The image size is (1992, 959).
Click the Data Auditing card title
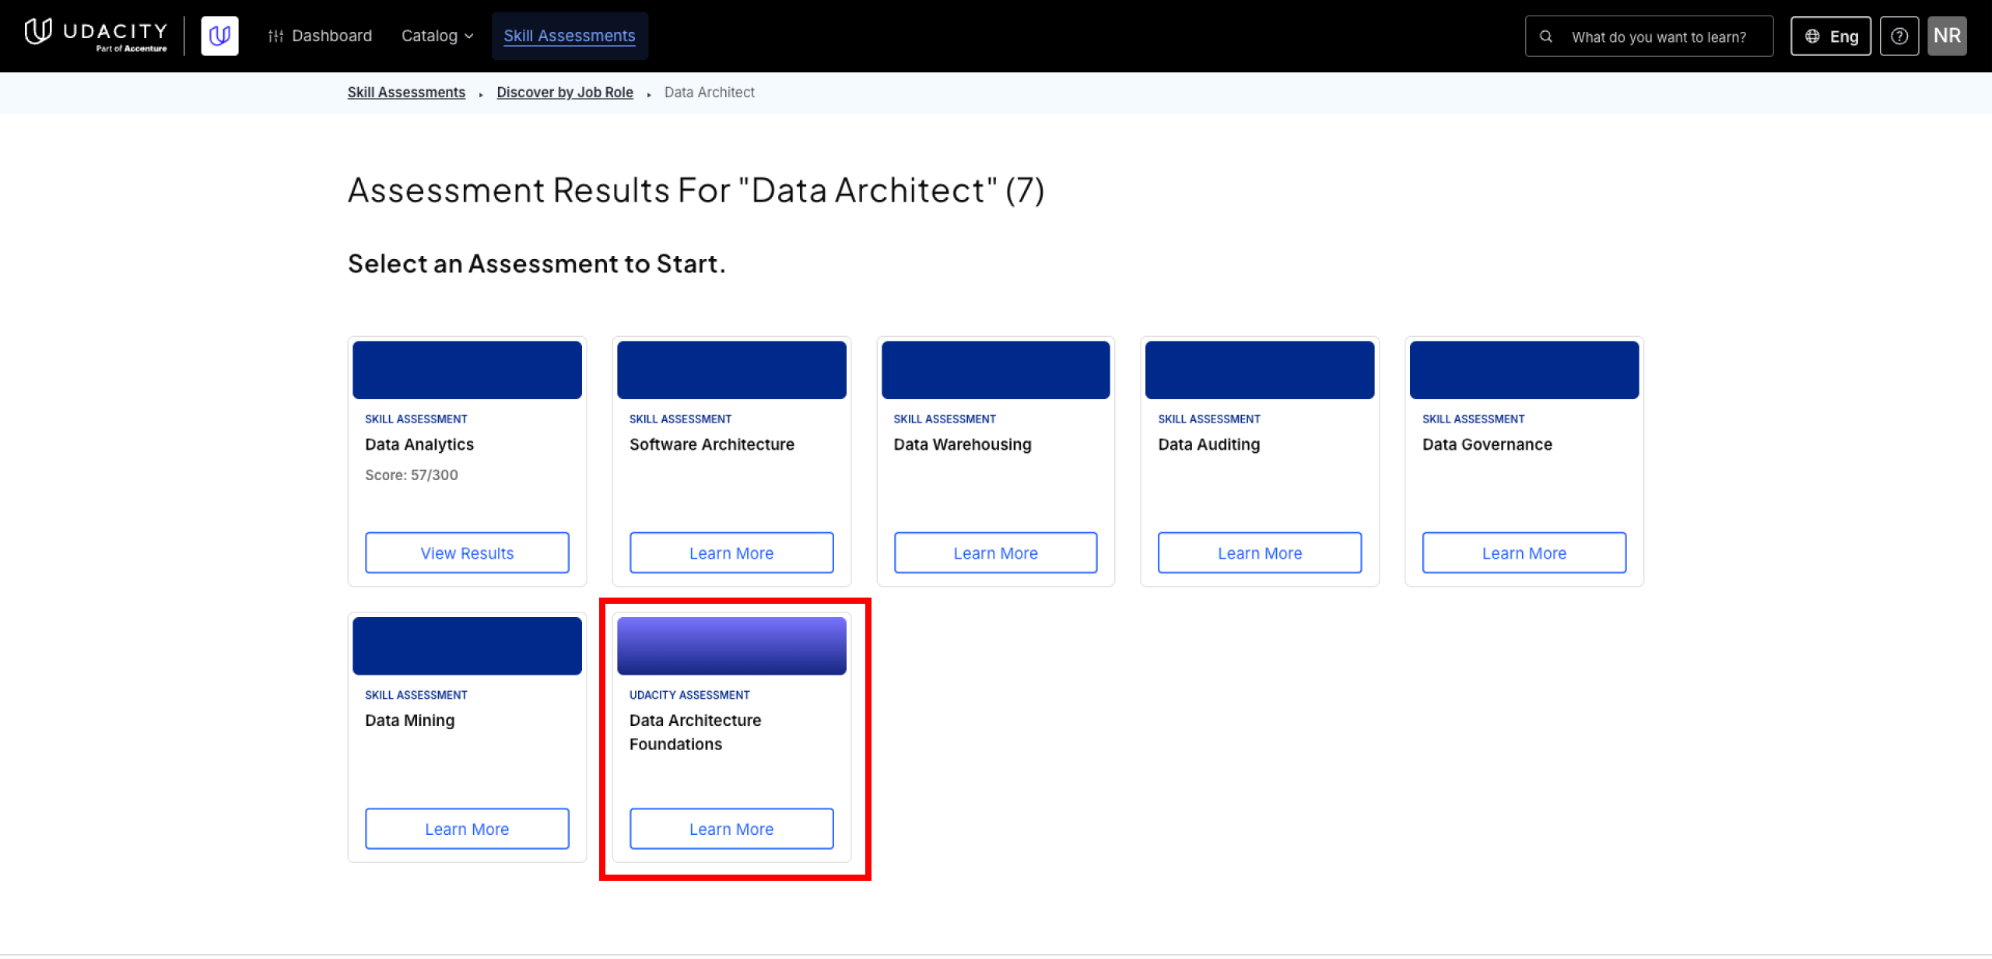pos(1209,445)
